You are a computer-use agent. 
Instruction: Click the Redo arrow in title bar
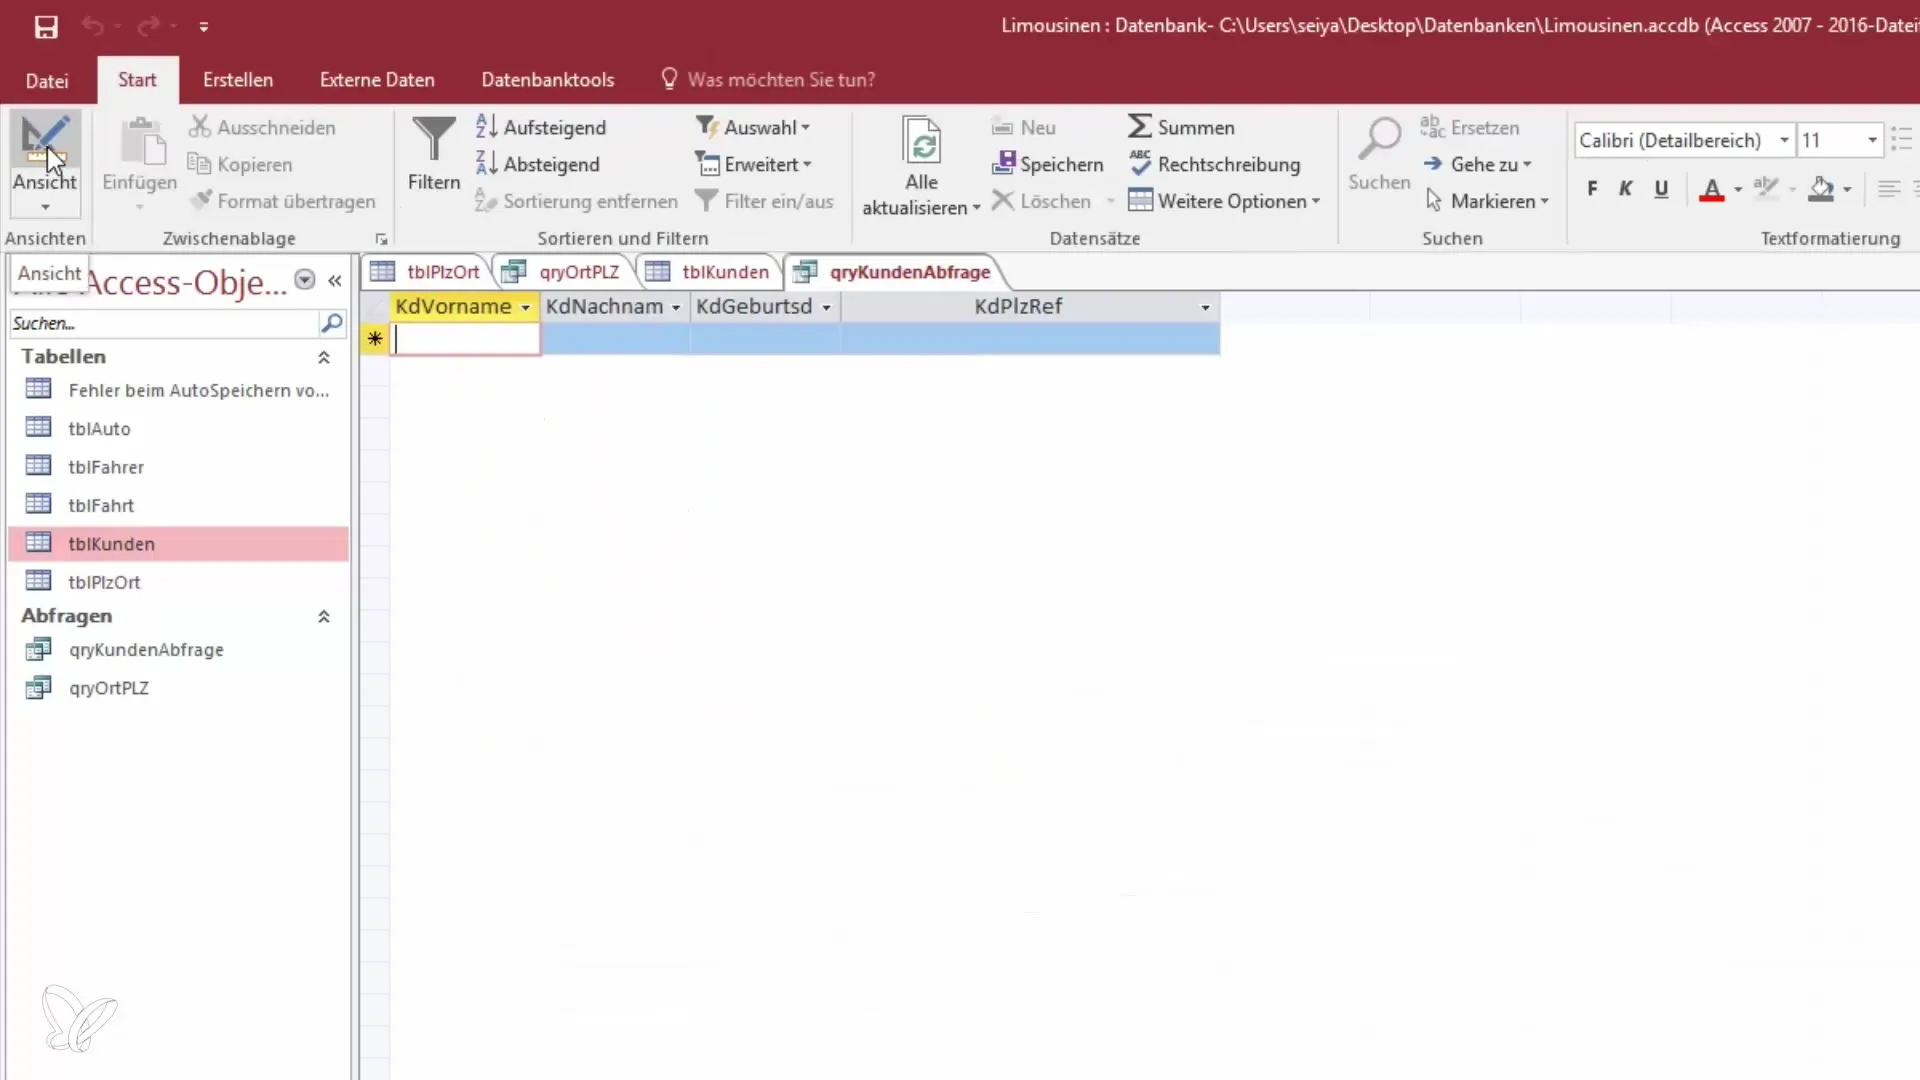point(149,26)
